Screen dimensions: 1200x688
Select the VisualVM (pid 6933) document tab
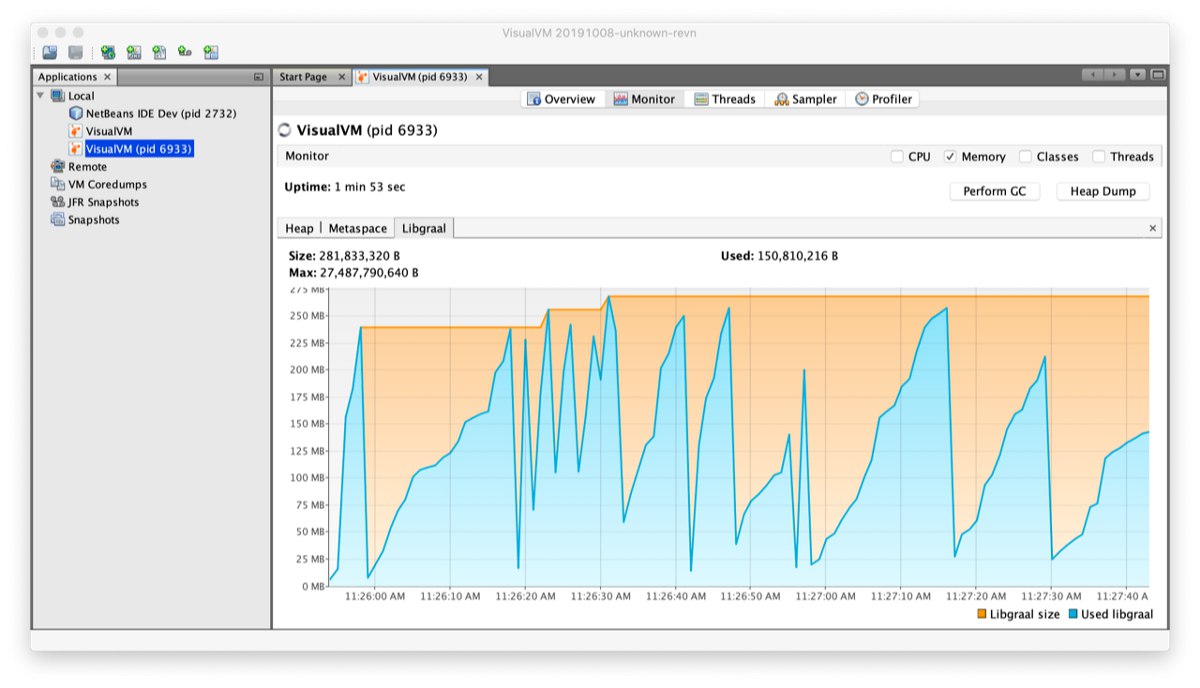pyautogui.click(x=420, y=77)
